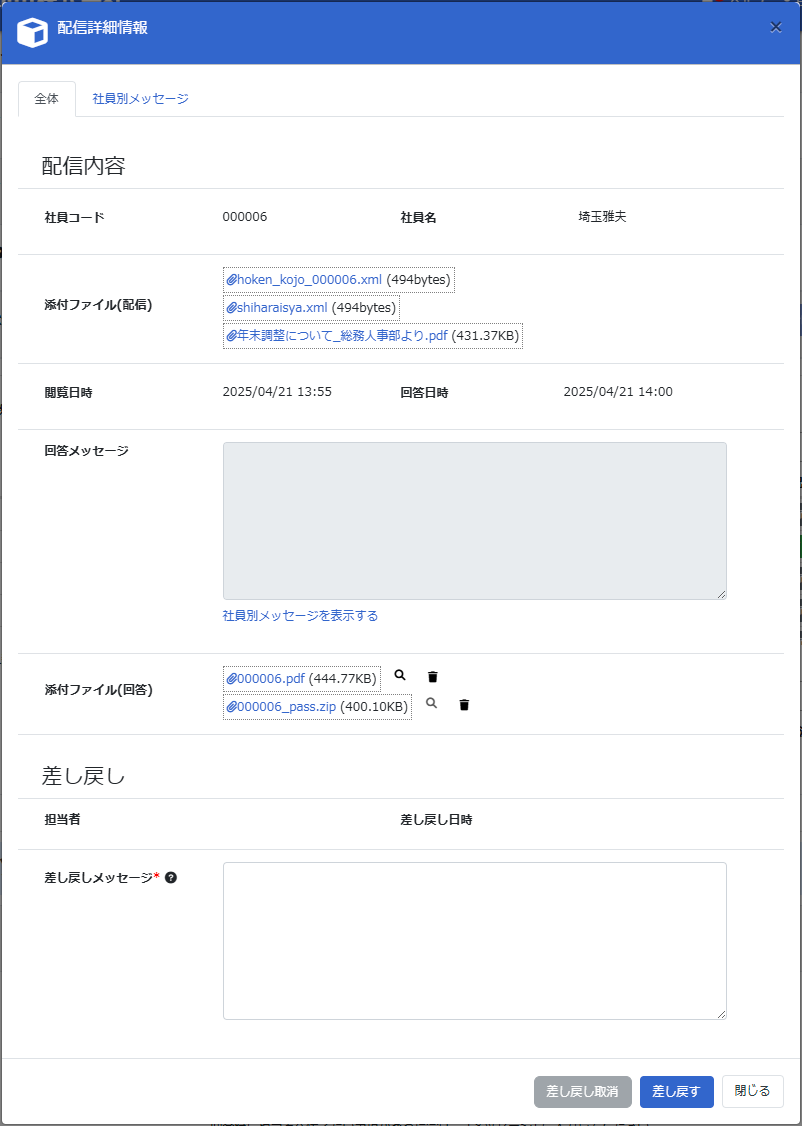The image size is (802, 1126).
Task: Click the package box icon in header
Action: pyautogui.click(x=33, y=32)
